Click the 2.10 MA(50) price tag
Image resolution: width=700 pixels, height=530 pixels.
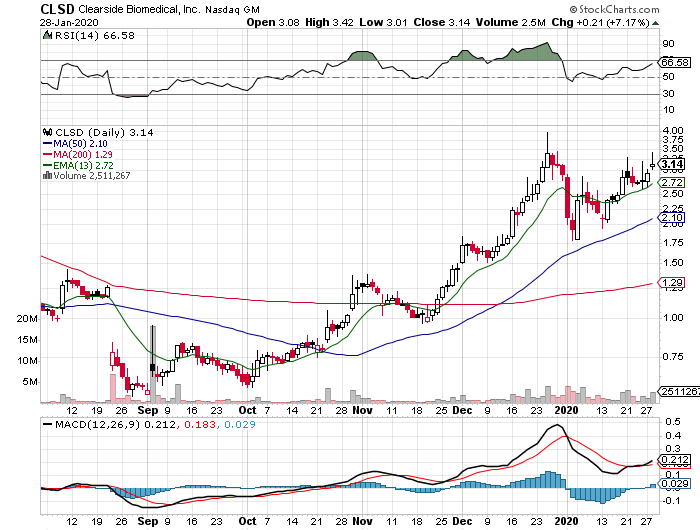[x=672, y=218]
